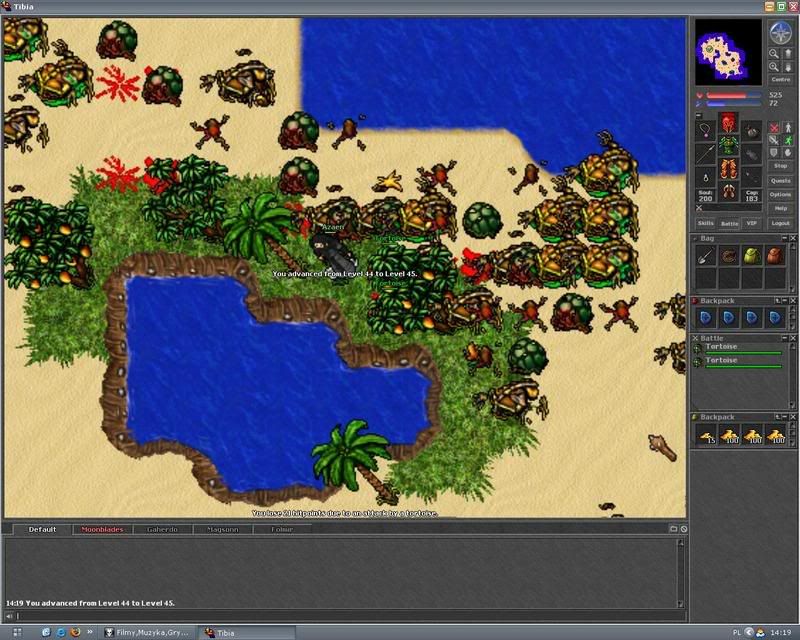Click the Help button

[781, 208]
